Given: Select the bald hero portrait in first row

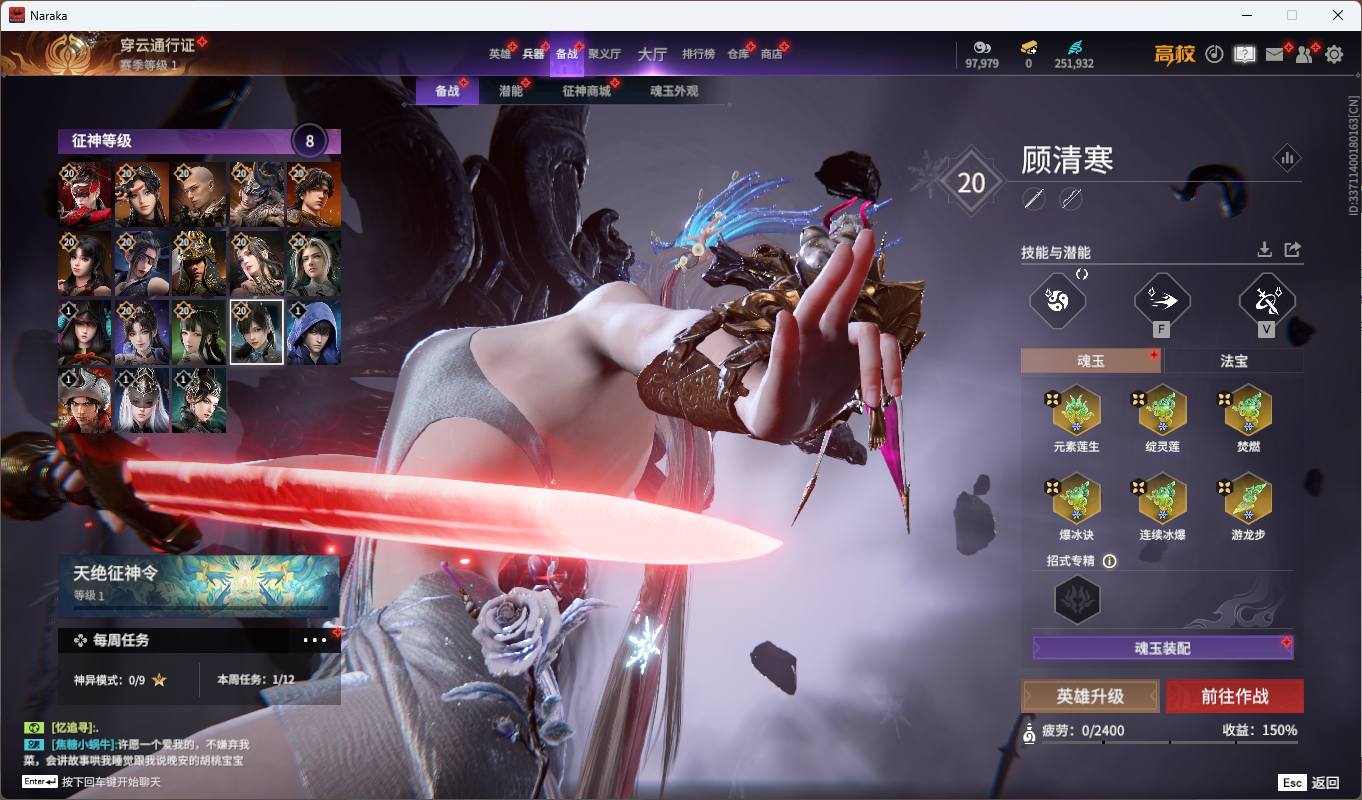Looking at the screenshot, I should [199, 195].
